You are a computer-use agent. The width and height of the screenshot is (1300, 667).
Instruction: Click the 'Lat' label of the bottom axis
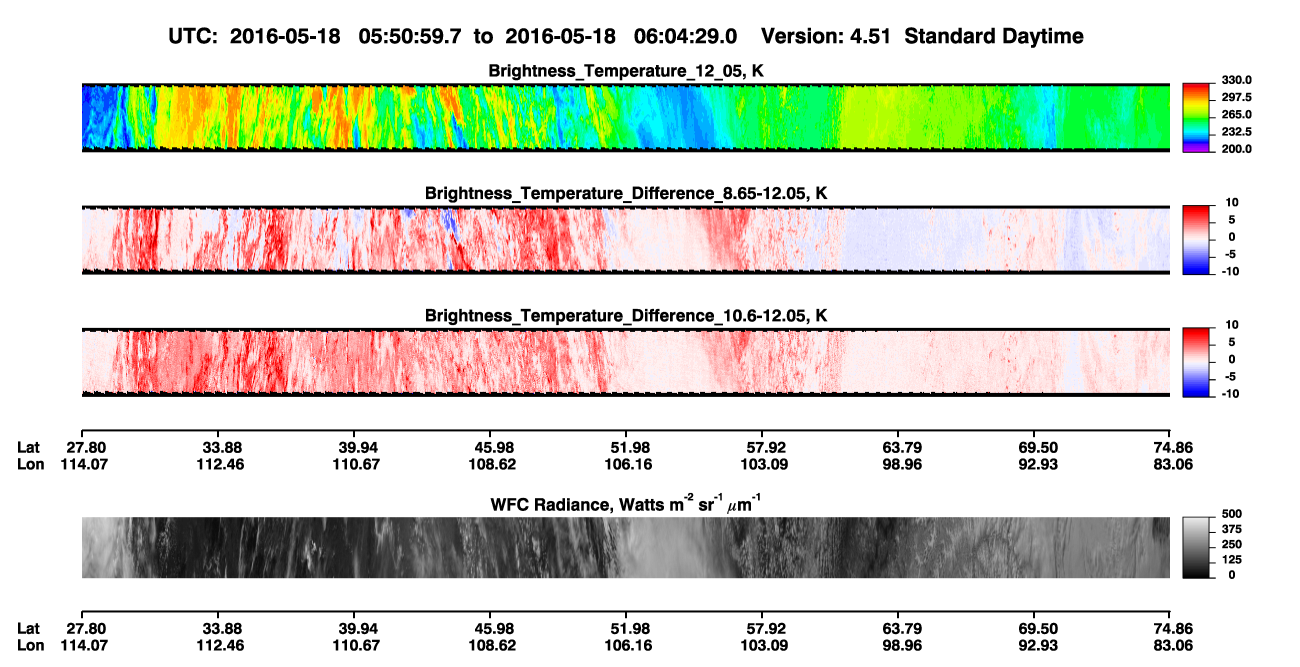29,629
